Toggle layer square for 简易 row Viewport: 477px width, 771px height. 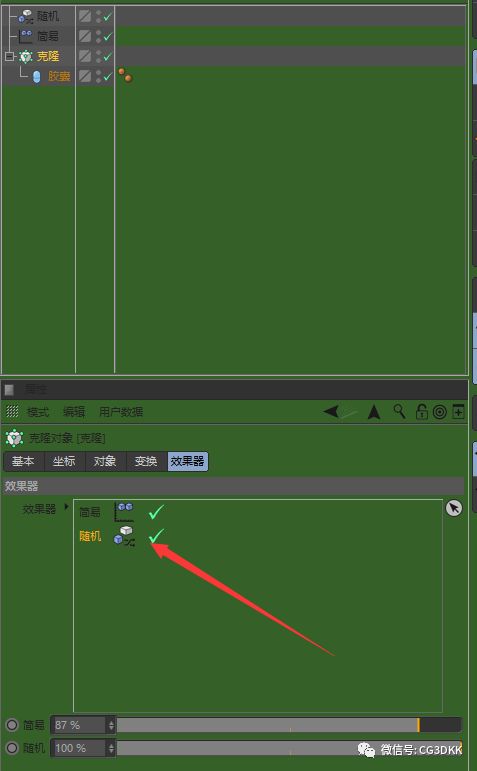point(85,36)
